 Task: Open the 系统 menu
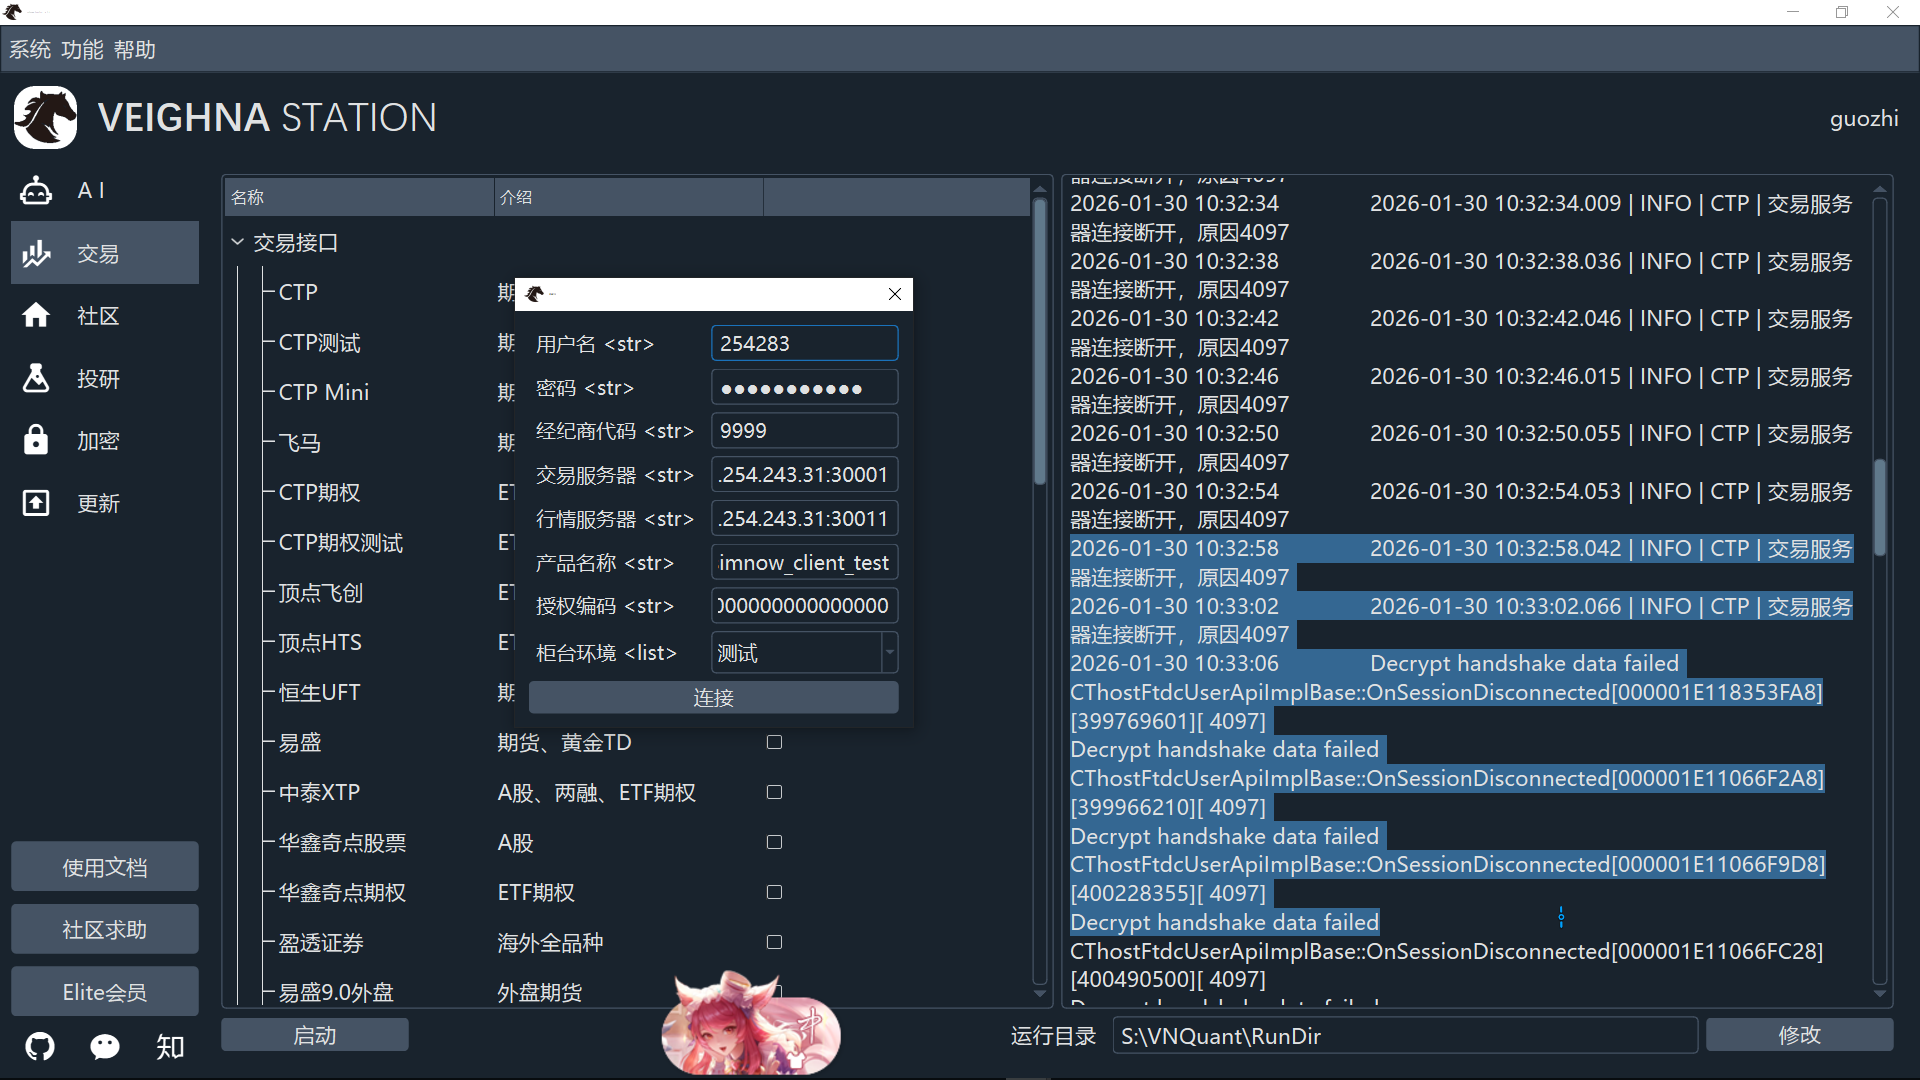click(x=30, y=50)
